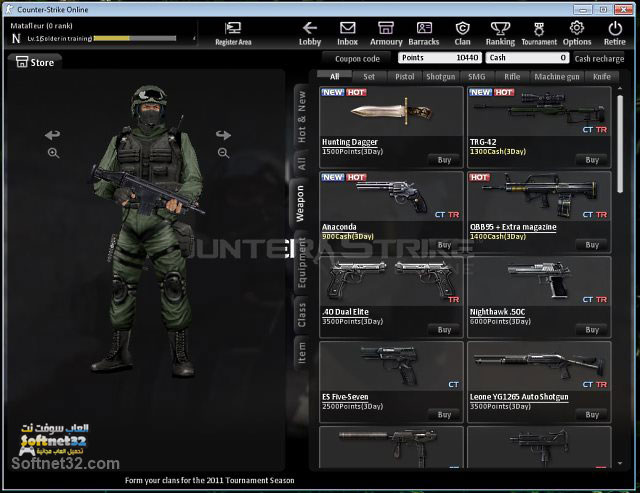Switch to the Pistol filter tab
640x493 pixels.
[404, 77]
